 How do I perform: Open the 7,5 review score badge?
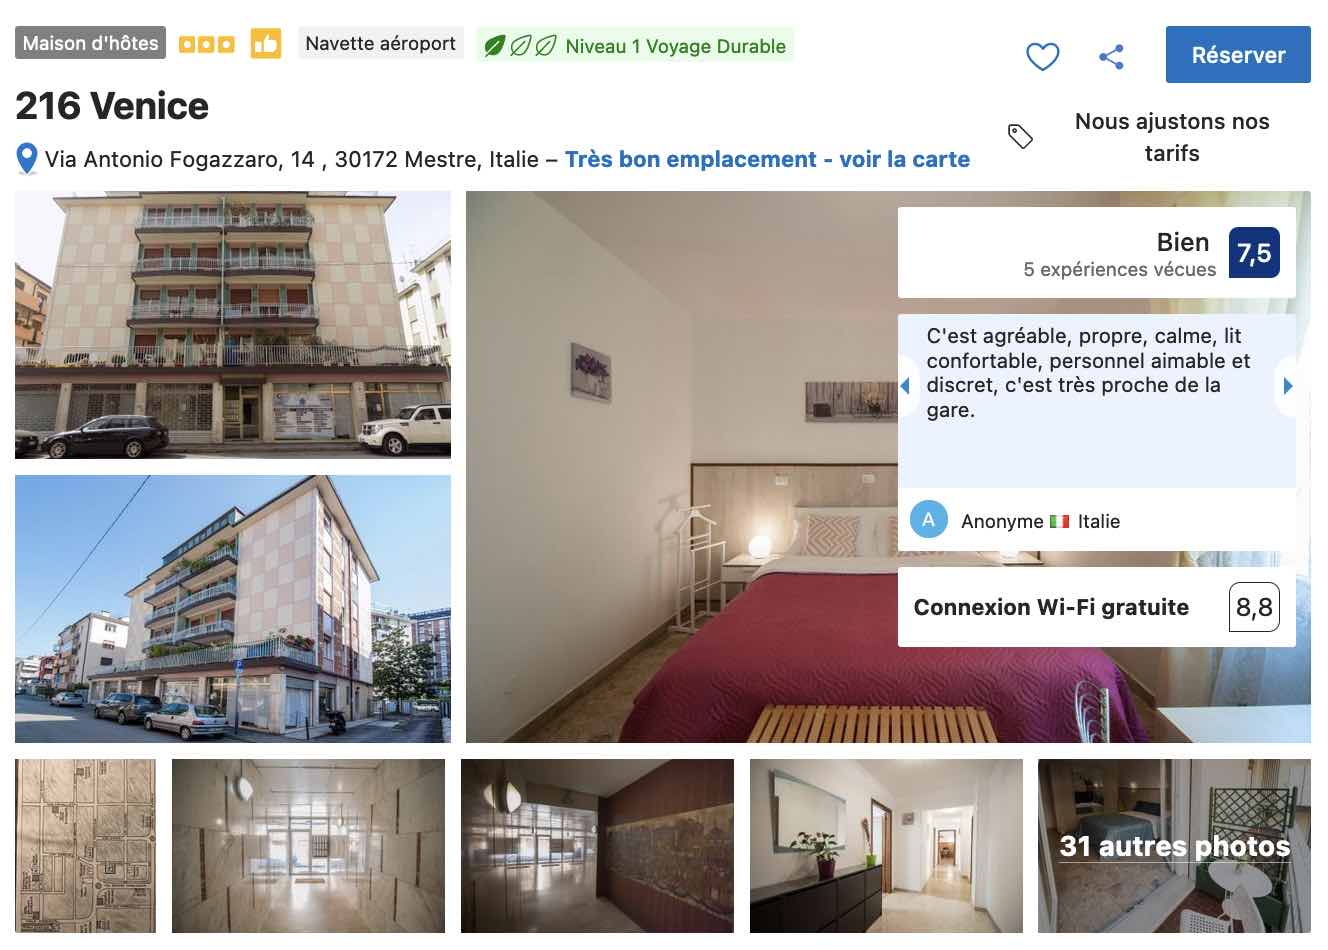(1254, 253)
